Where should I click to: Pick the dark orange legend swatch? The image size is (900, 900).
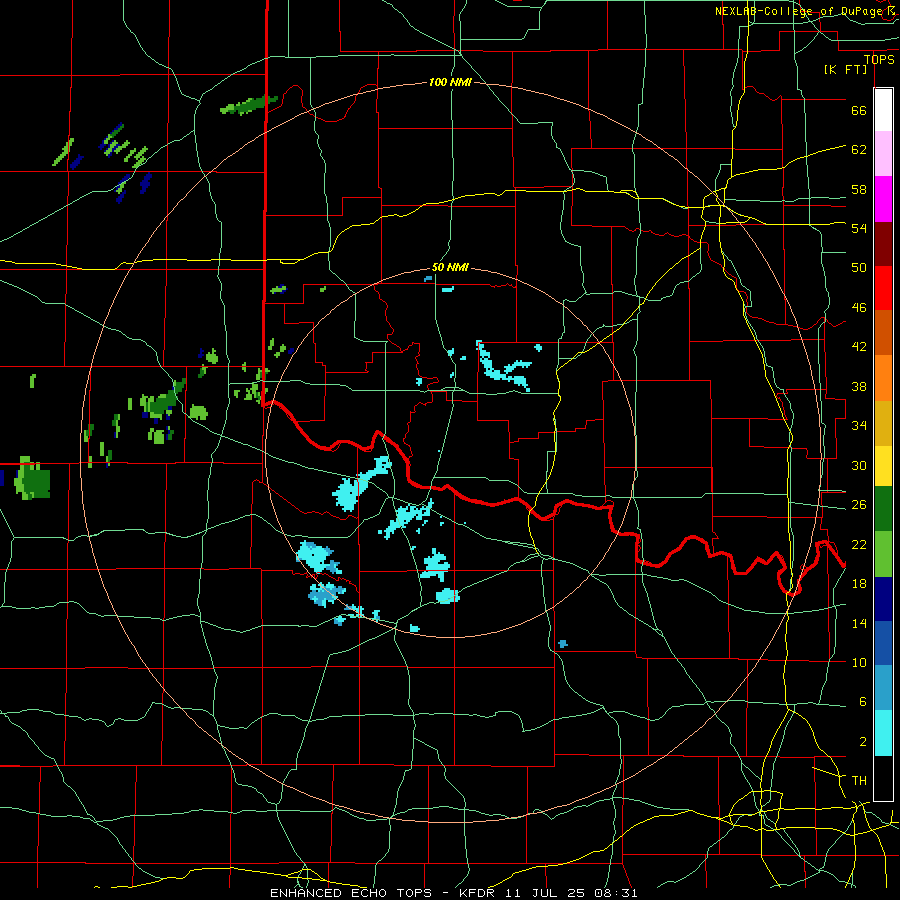point(883,333)
